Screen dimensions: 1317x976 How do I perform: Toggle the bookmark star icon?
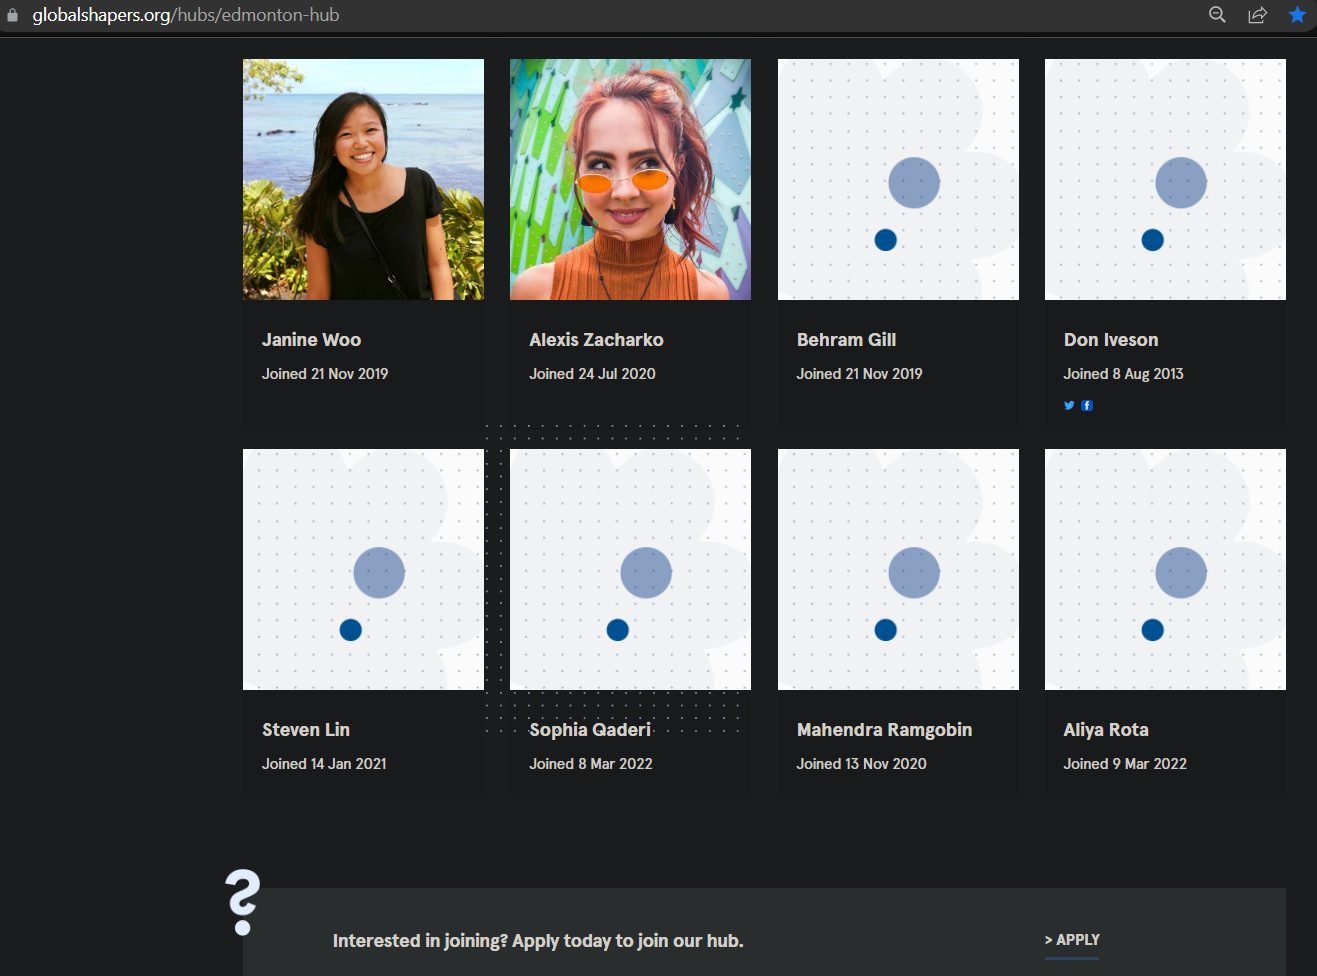point(1297,14)
